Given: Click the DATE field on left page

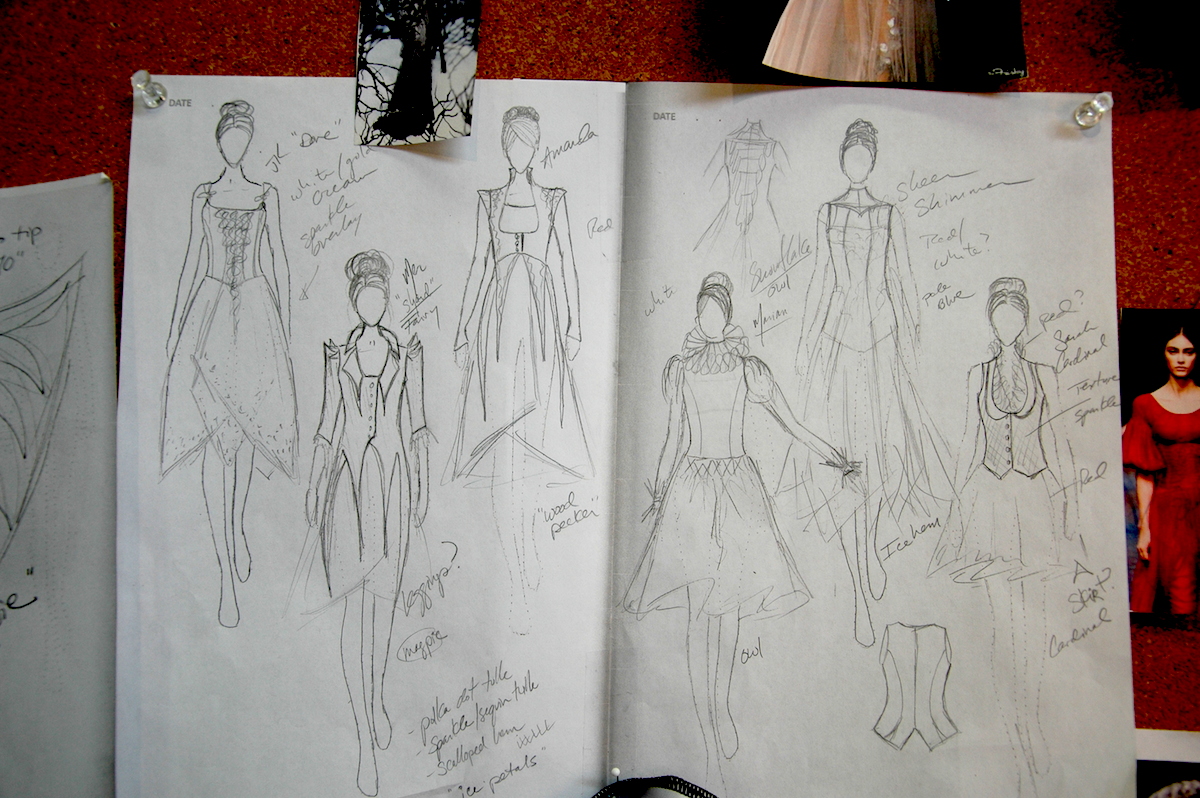Looking at the screenshot, I should pyautogui.click(x=180, y=102).
